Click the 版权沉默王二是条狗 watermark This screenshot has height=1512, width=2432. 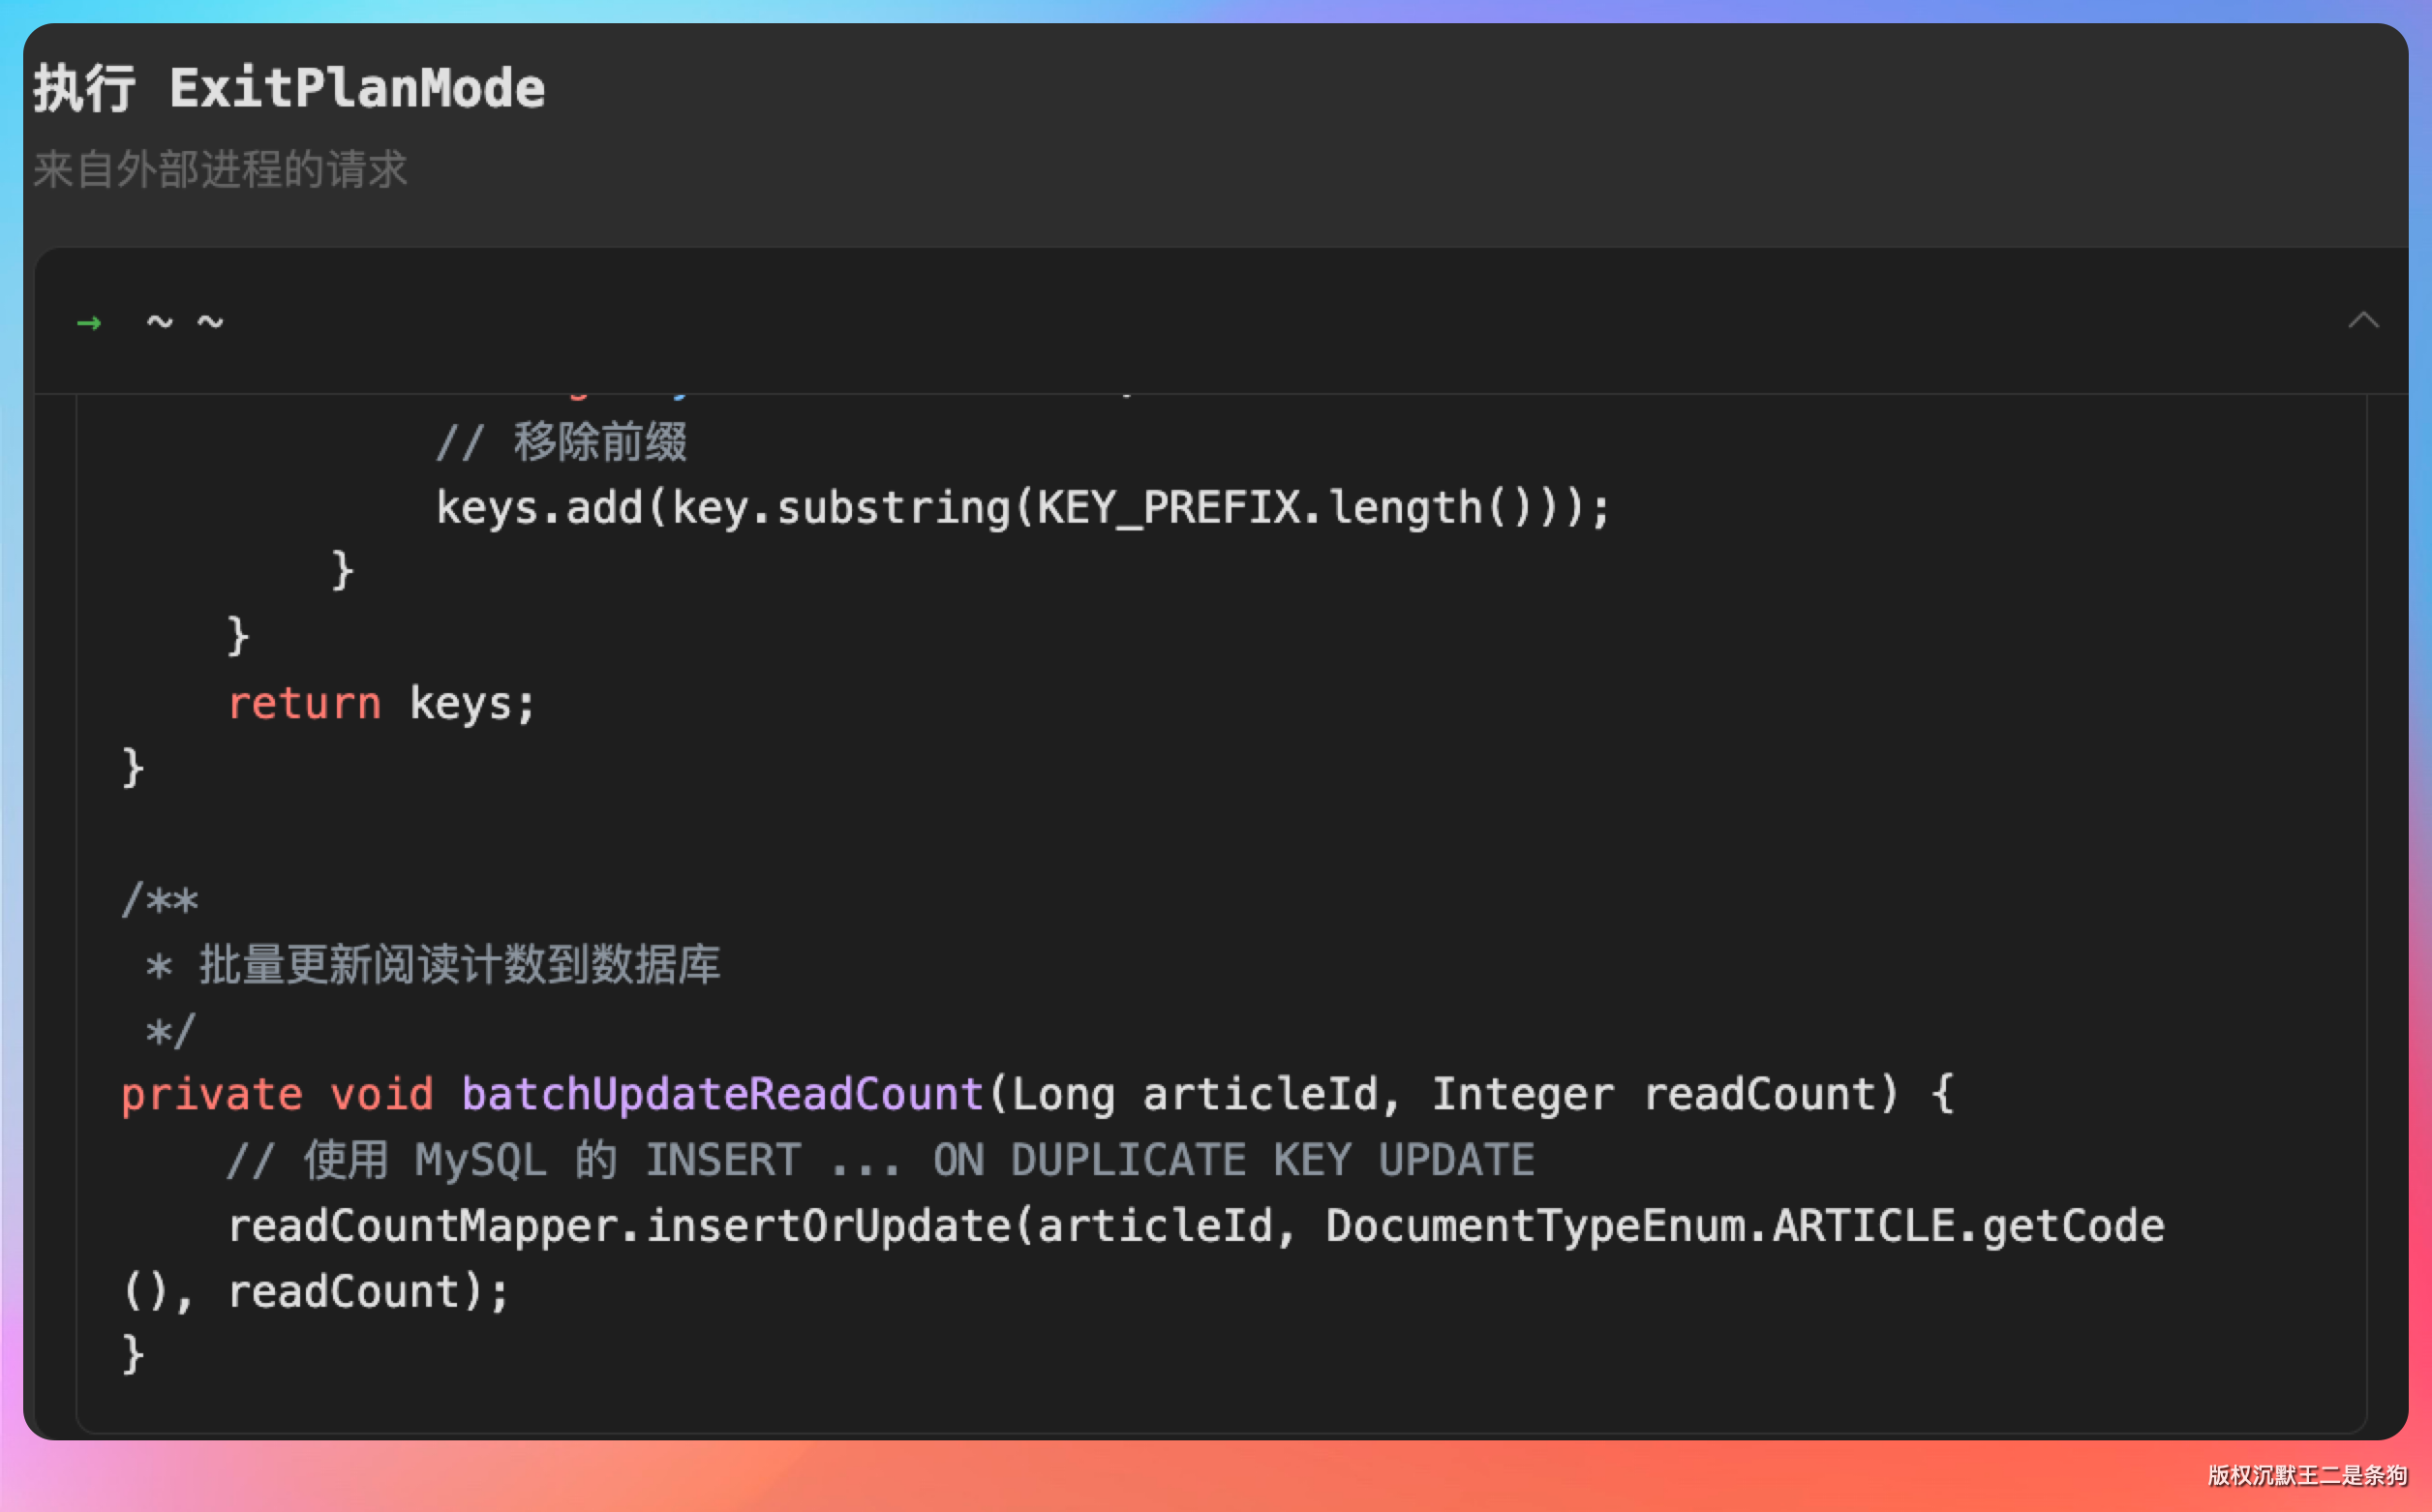click(2306, 1475)
